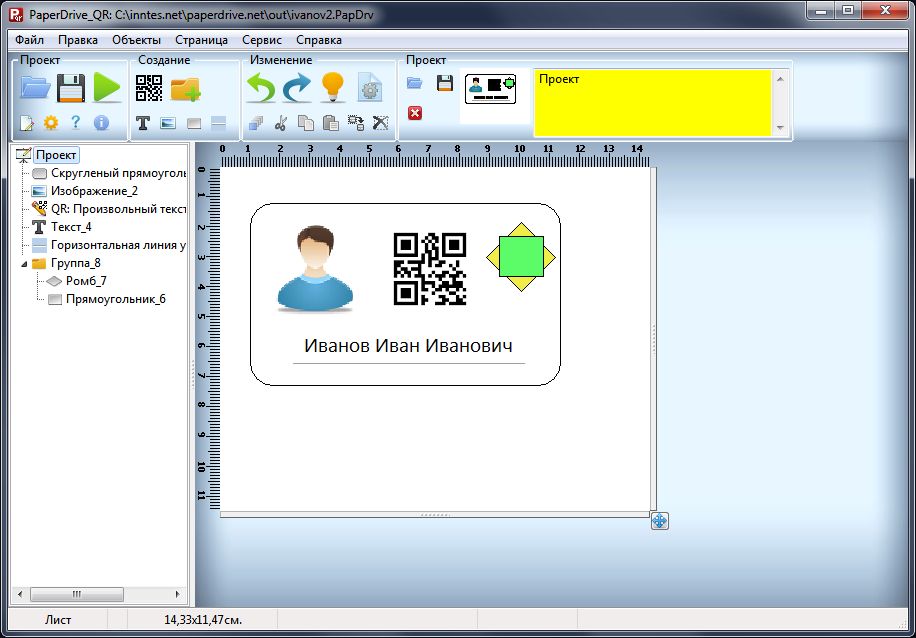916x638 pixels.
Task: Insert an image object from the Создание panel
Action: (x=168, y=123)
